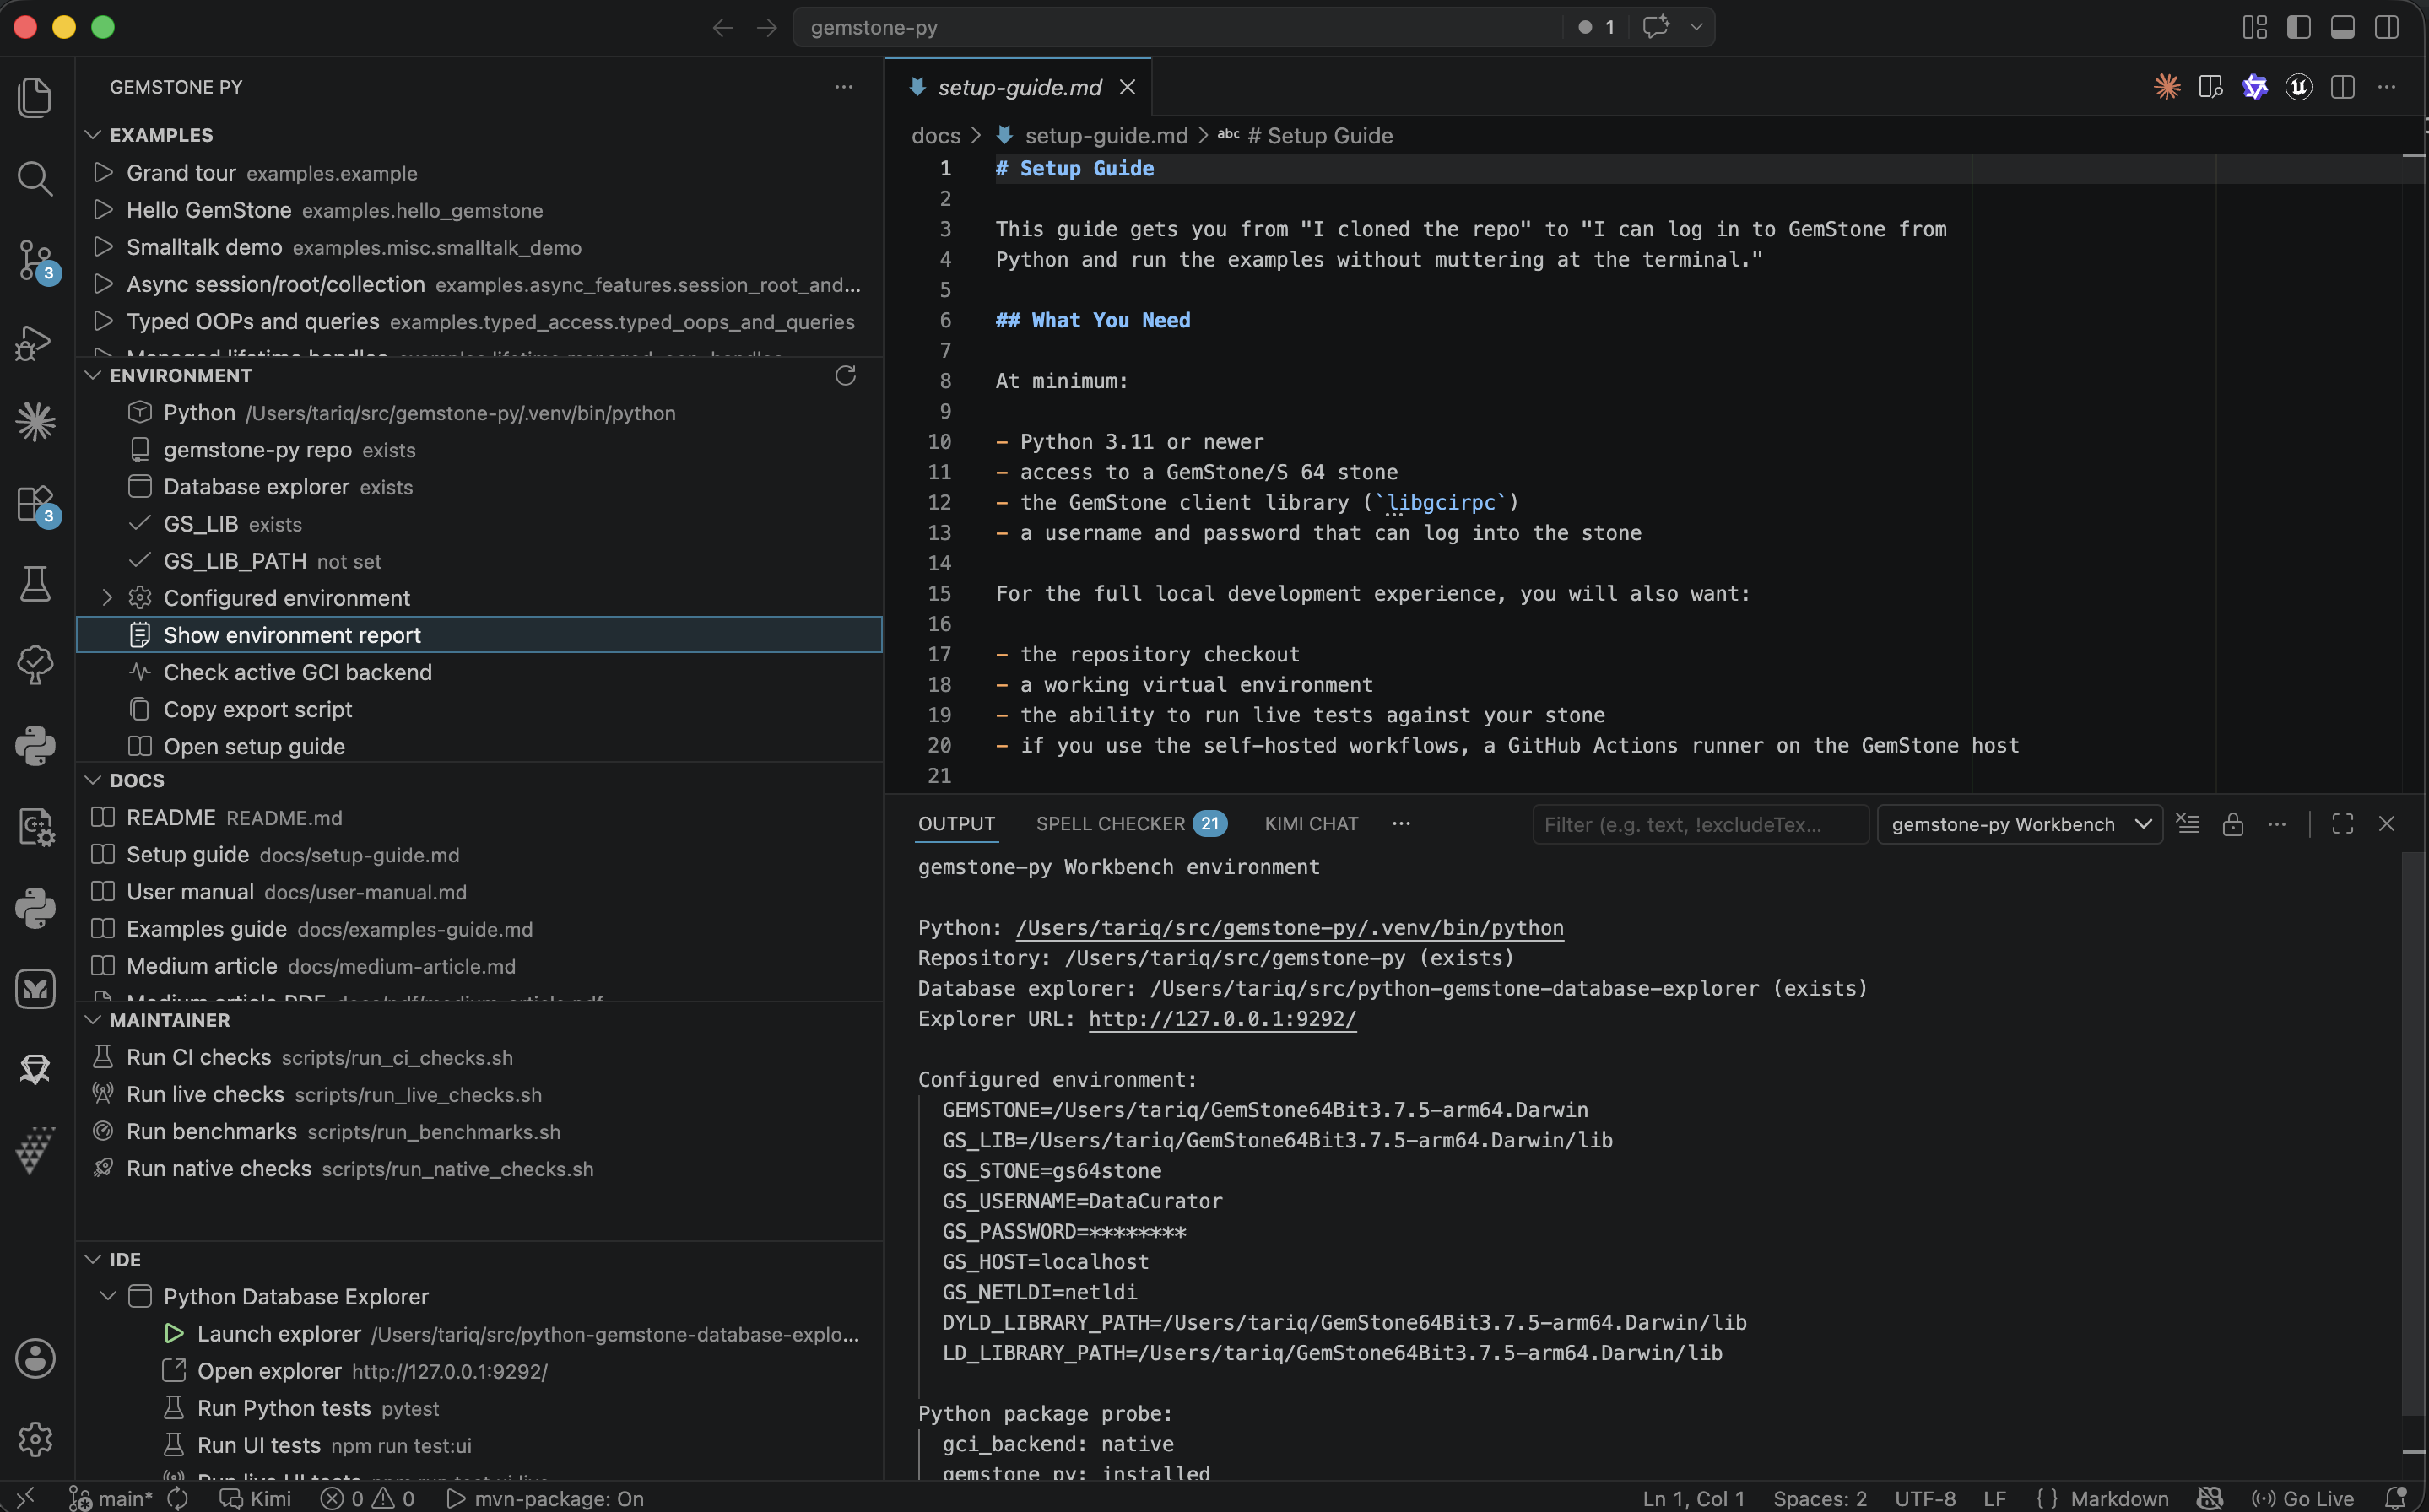Switch to the OUTPUT tab
Viewport: 2429px width, 1512px height.
tap(956, 824)
